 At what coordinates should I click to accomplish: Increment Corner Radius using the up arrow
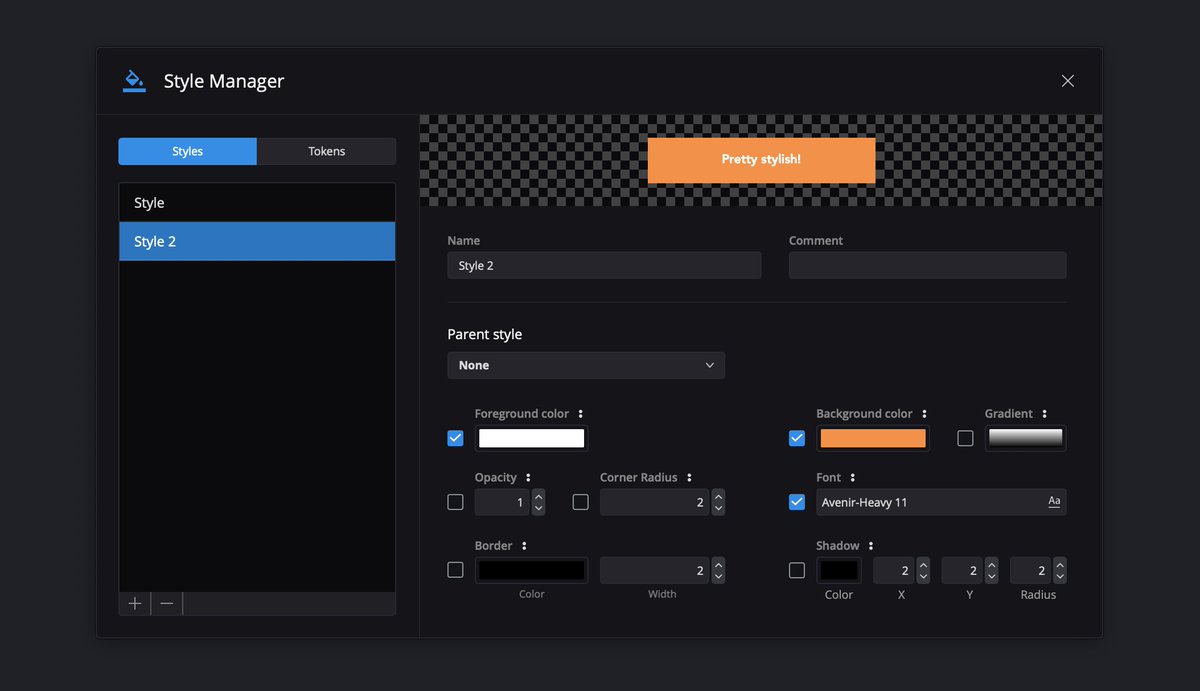click(718, 496)
